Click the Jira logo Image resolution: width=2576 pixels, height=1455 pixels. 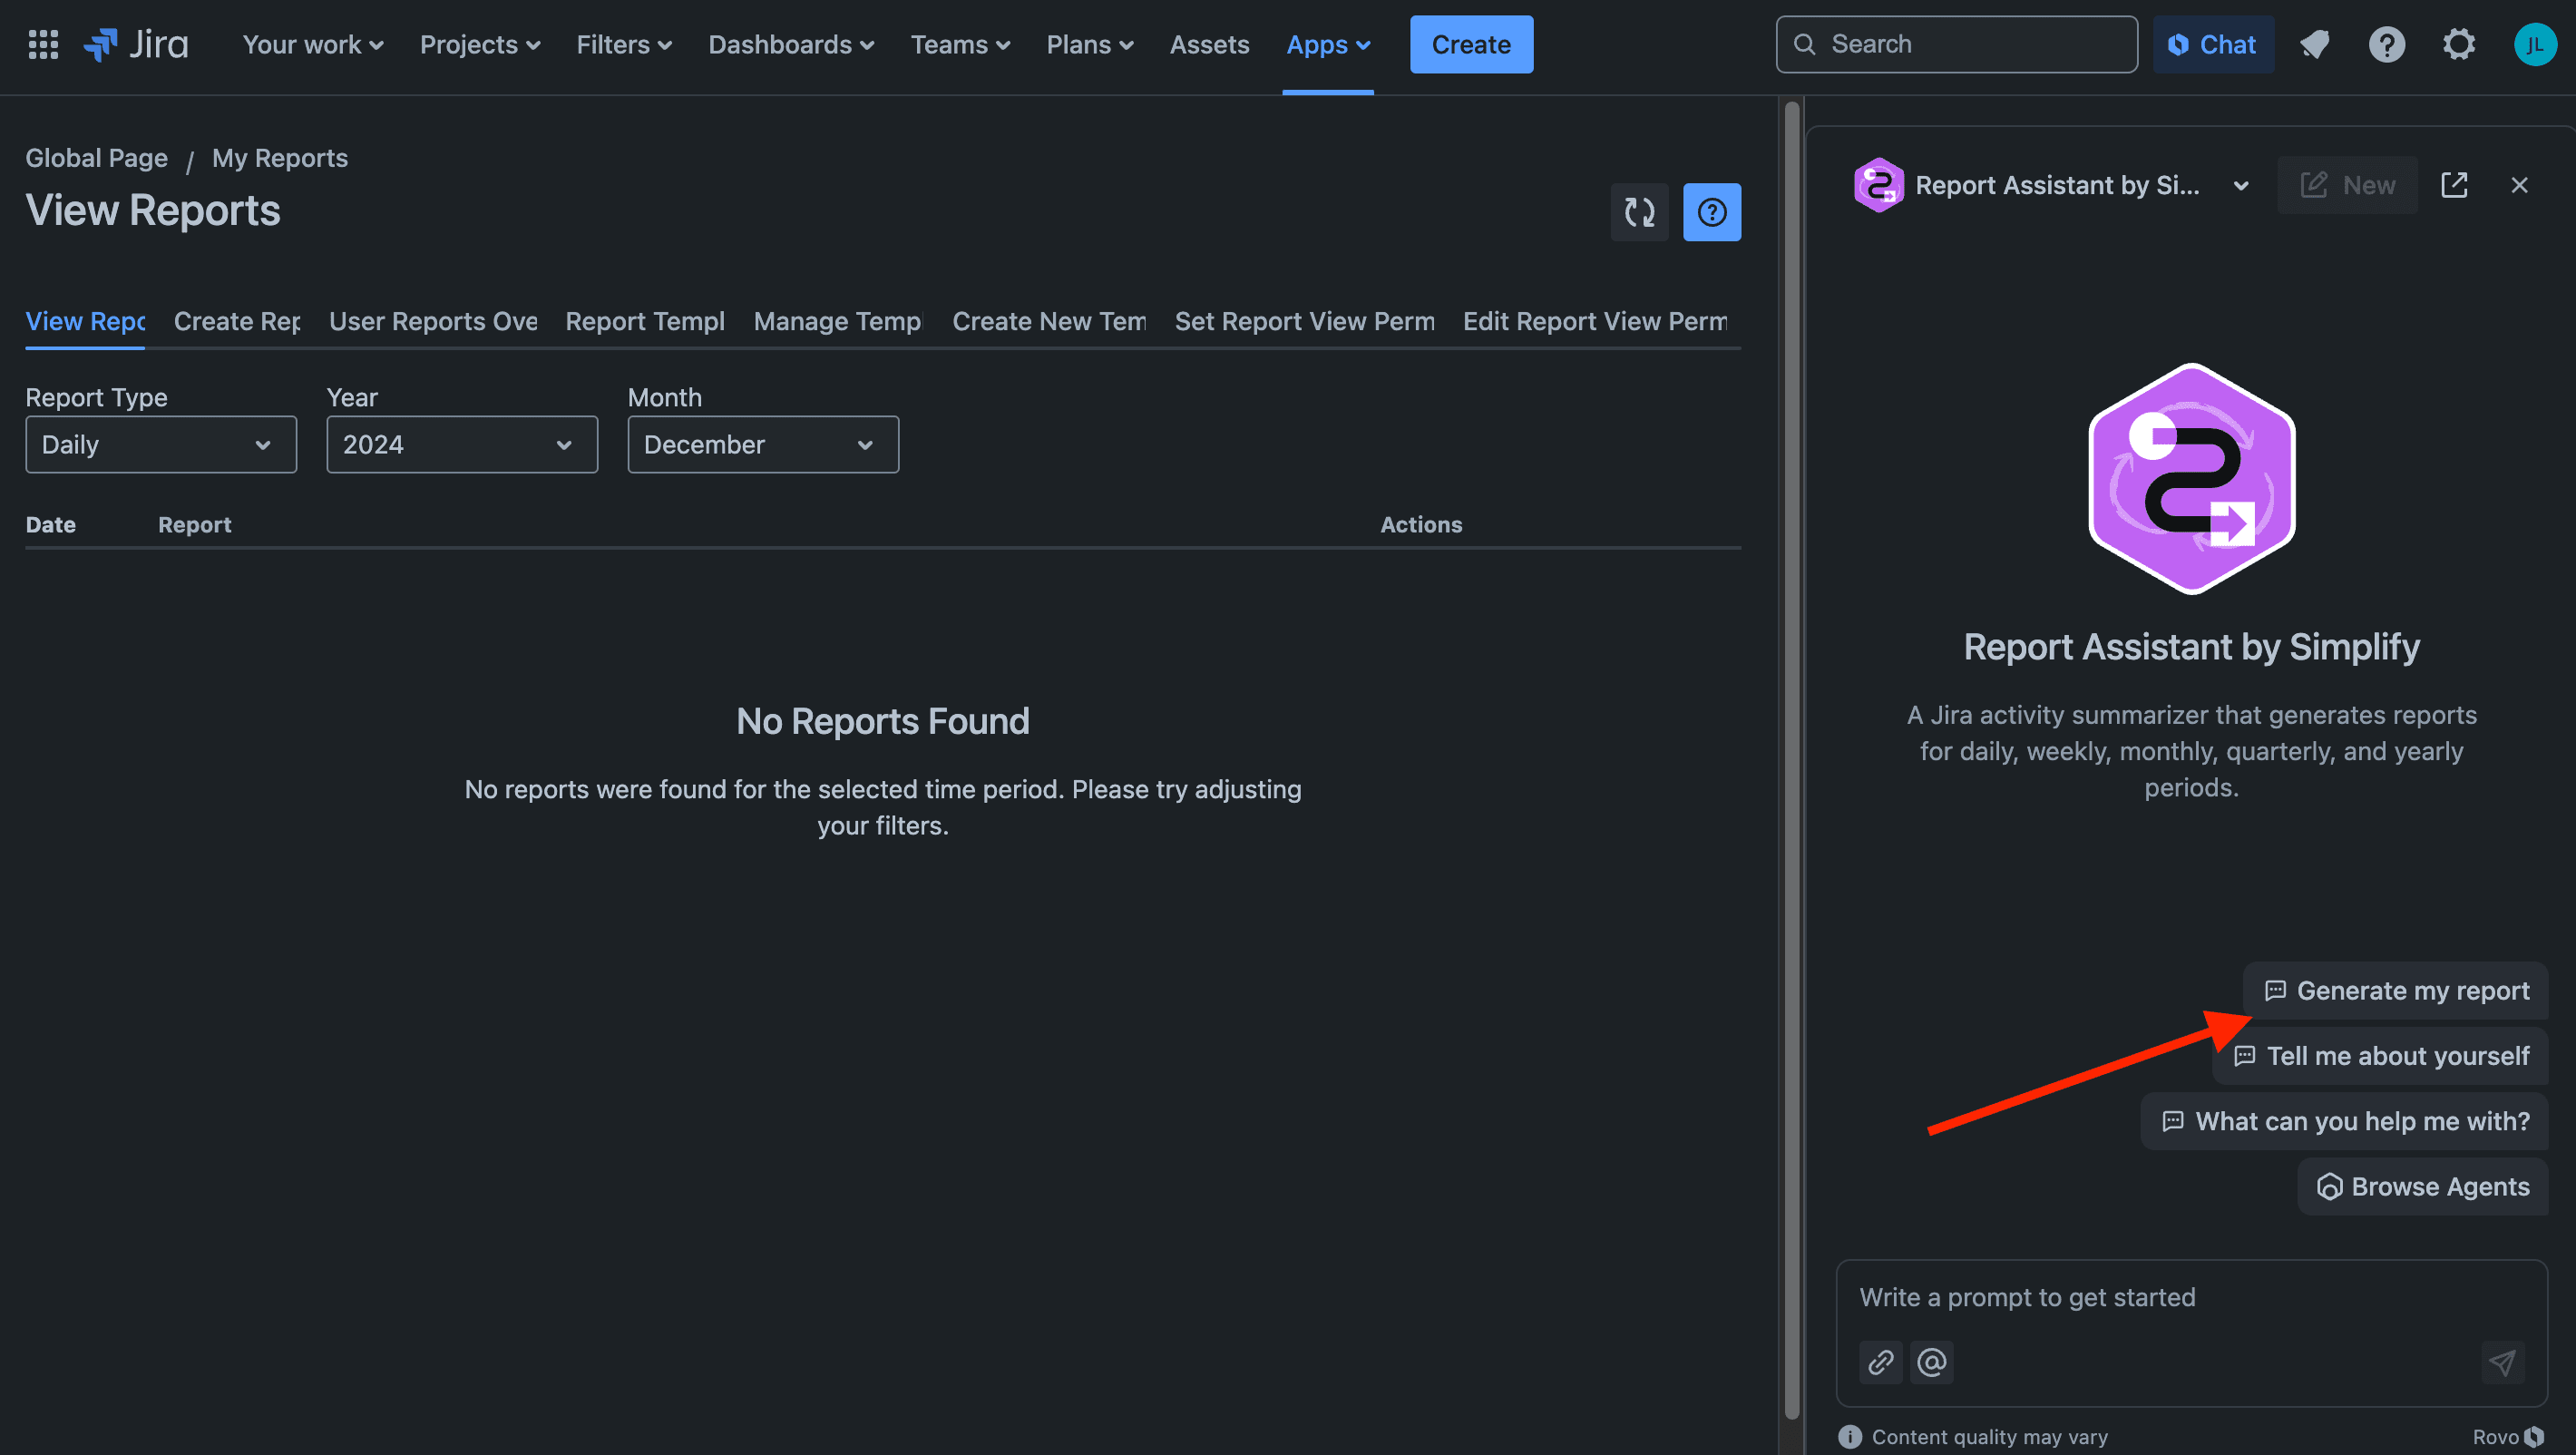pyautogui.click(x=136, y=44)
